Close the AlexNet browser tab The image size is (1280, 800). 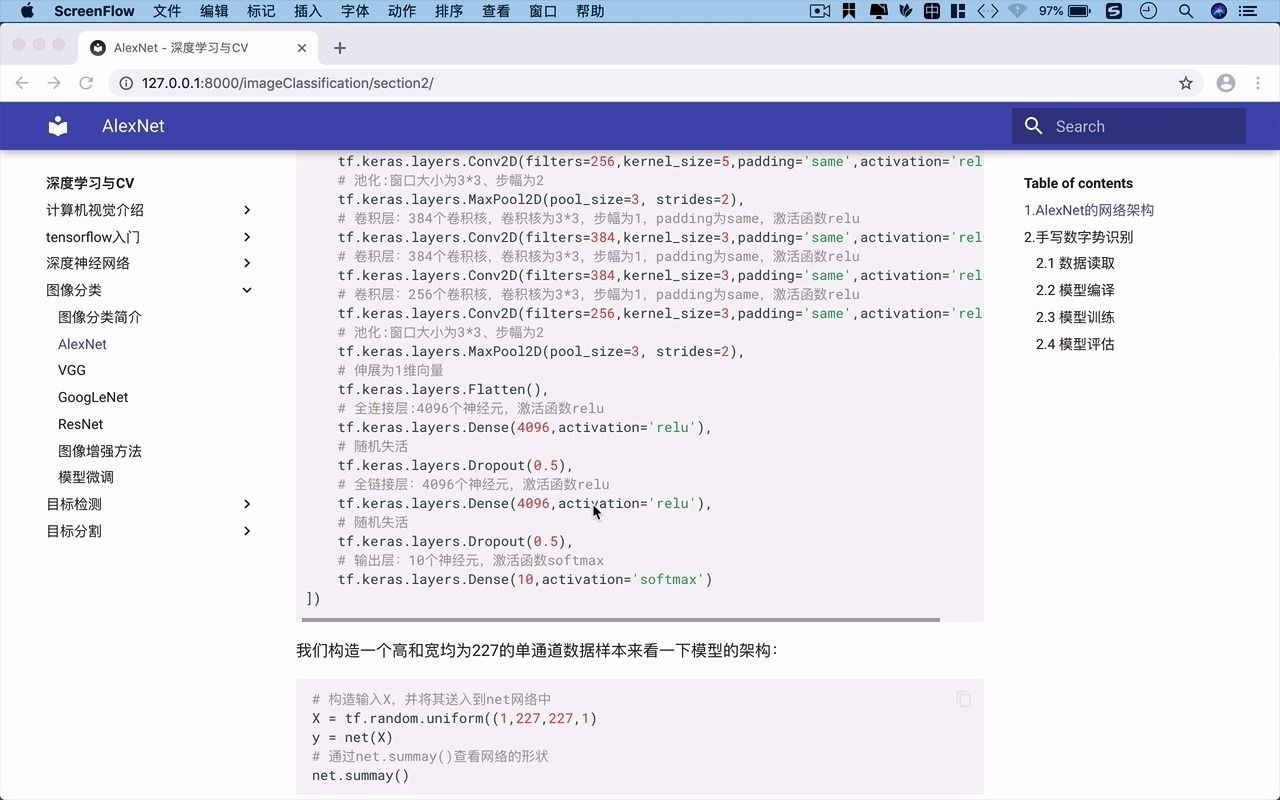[x=302, y=48]
